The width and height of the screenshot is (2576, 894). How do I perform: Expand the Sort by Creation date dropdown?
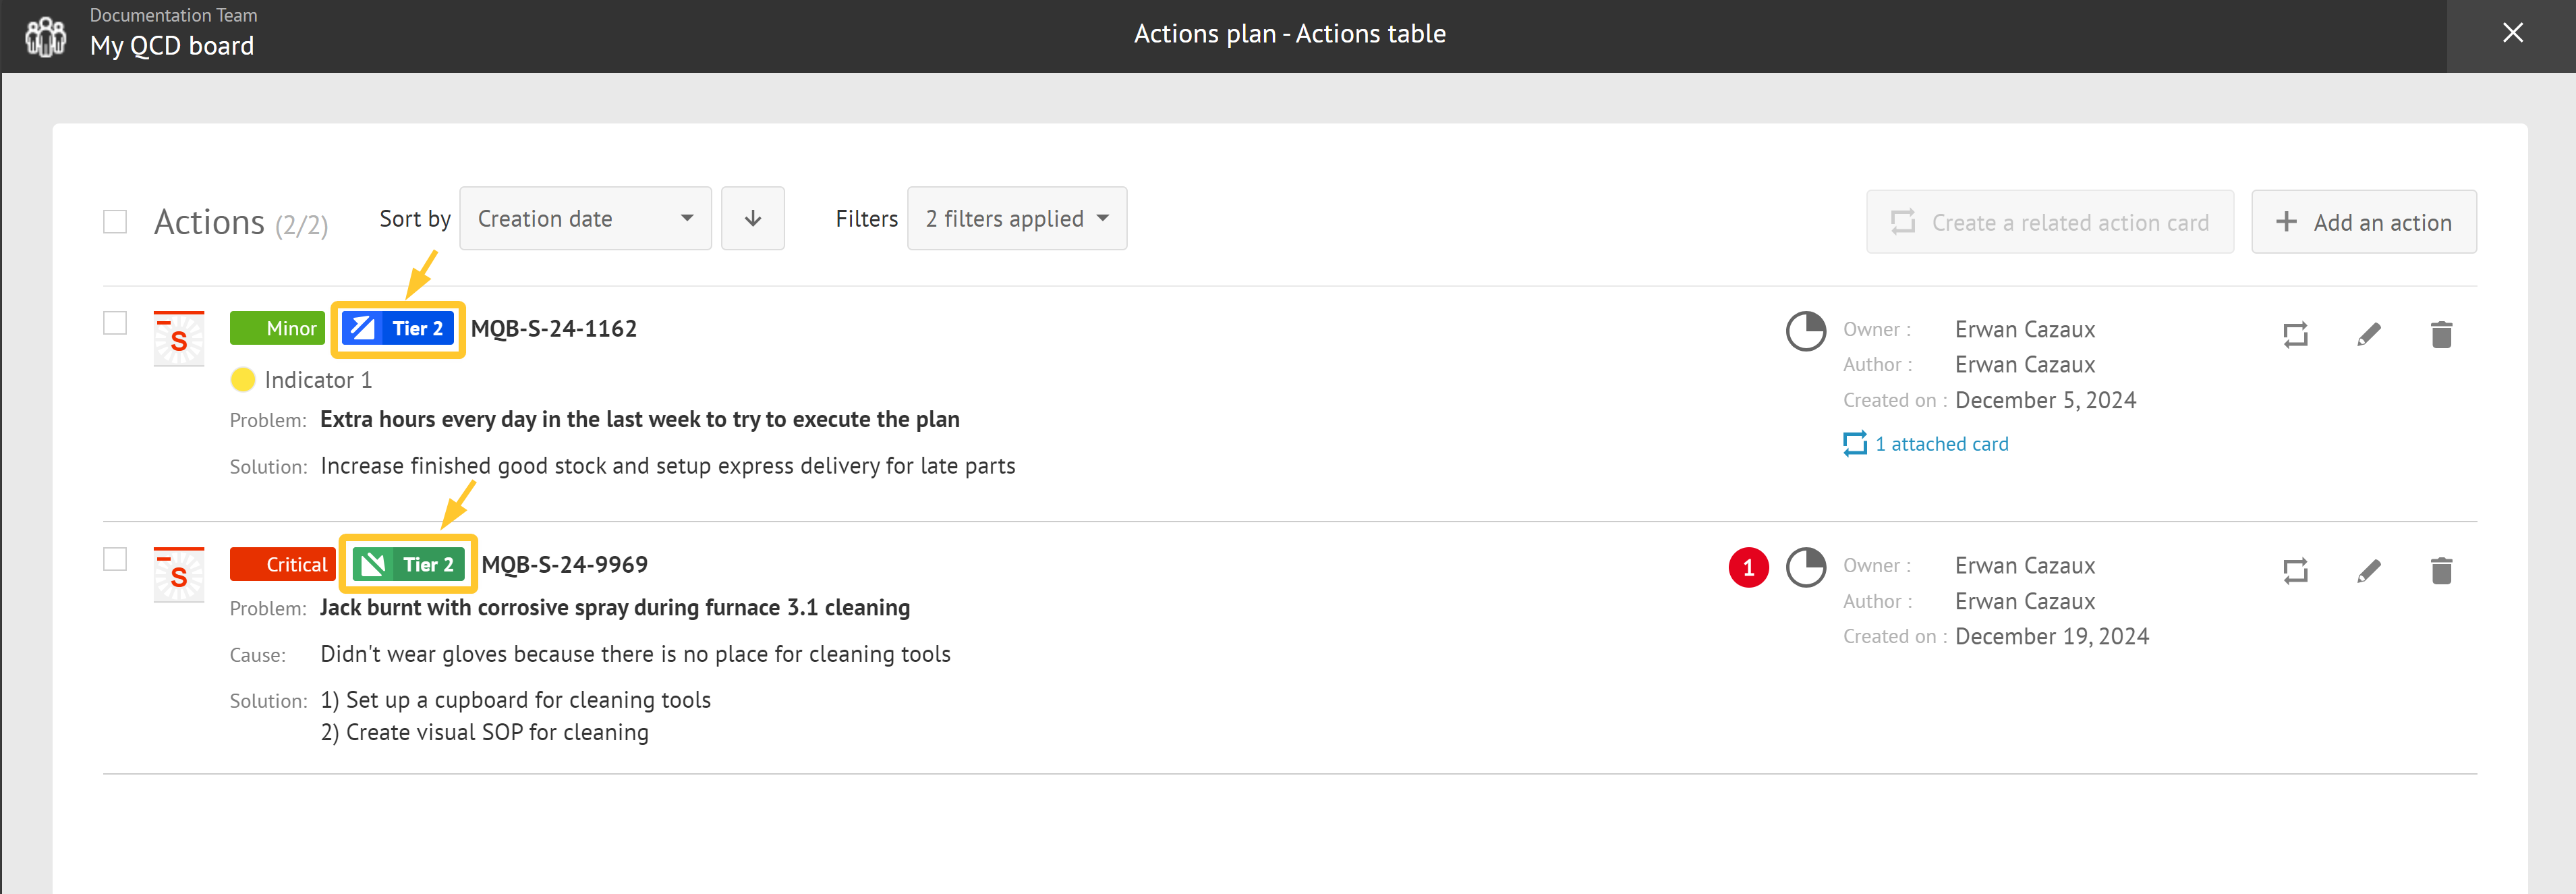[581, 217]
